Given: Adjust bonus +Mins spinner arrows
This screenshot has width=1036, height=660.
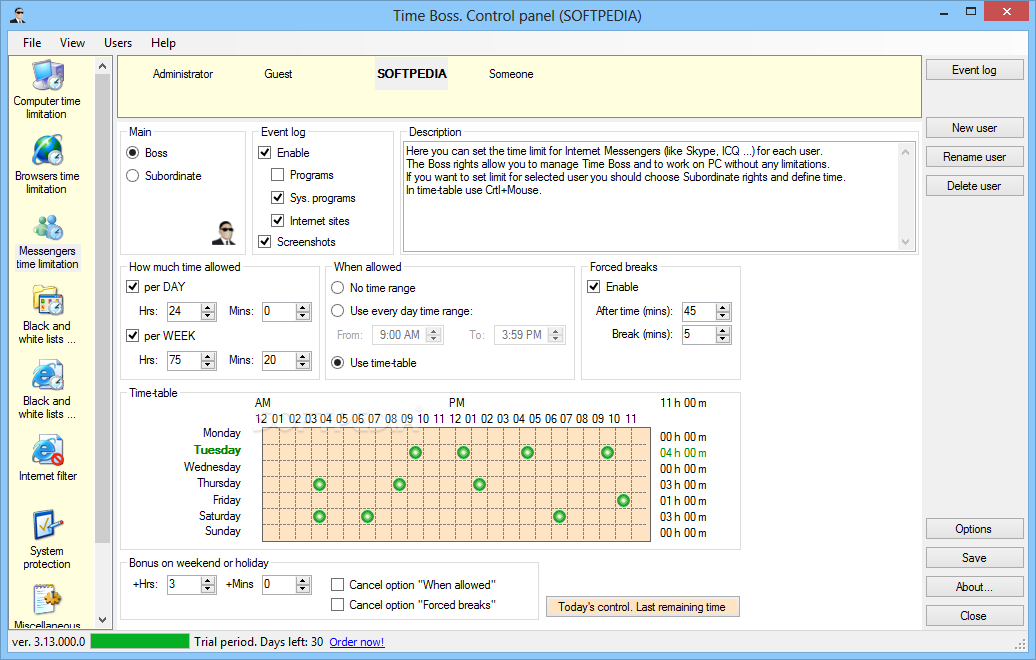Looking at the screenshot, I should (x=303, y=585).
